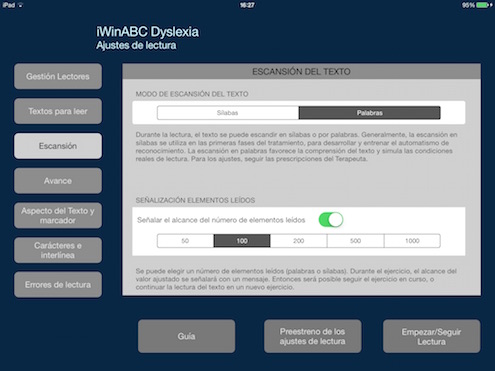Open the Guía help button
The image size is (495, 371).
coord(187,336)
